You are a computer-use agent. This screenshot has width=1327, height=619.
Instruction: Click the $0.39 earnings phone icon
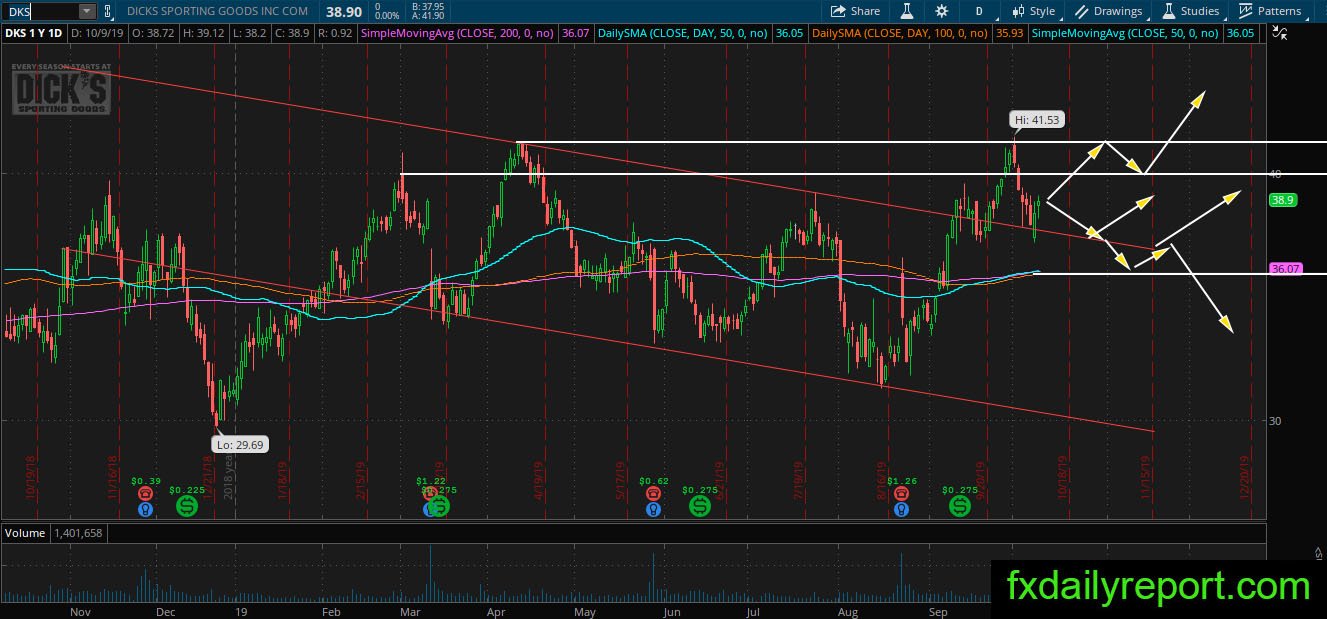click(x=146, y=494)
